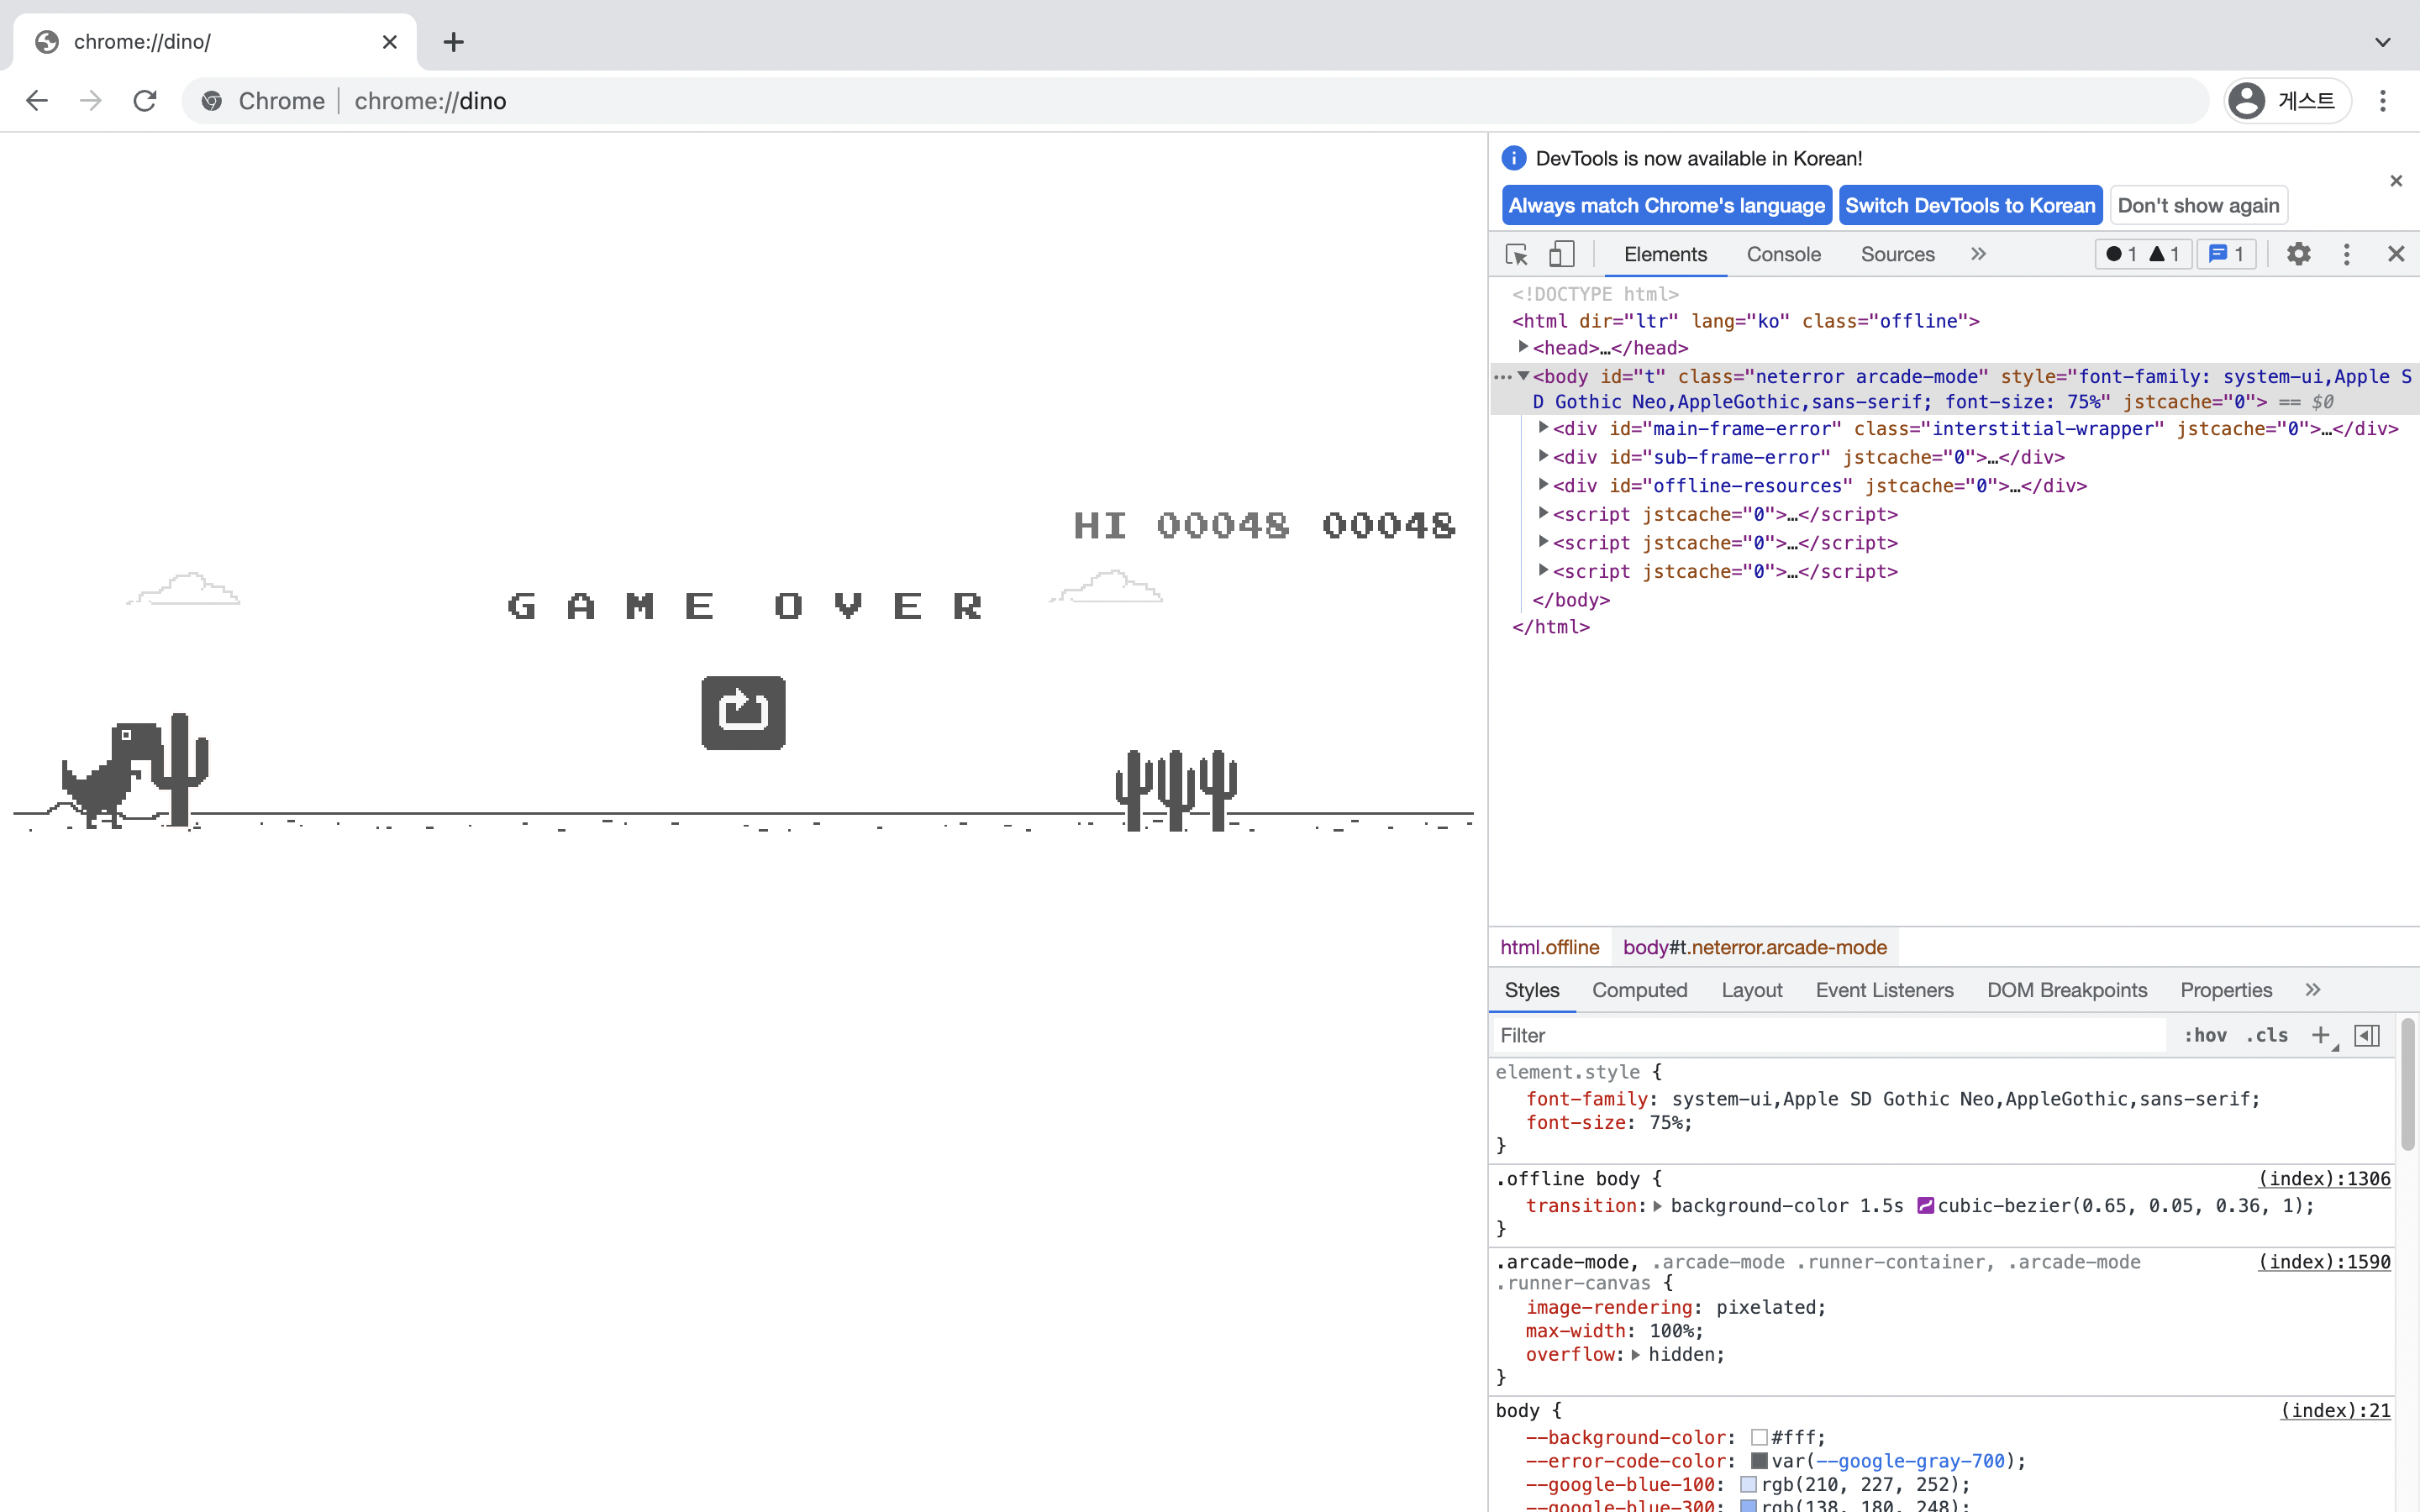2420x1512 pixels.
Task: Click Switch DevTools to Korean button
Action: [1969, 205]
